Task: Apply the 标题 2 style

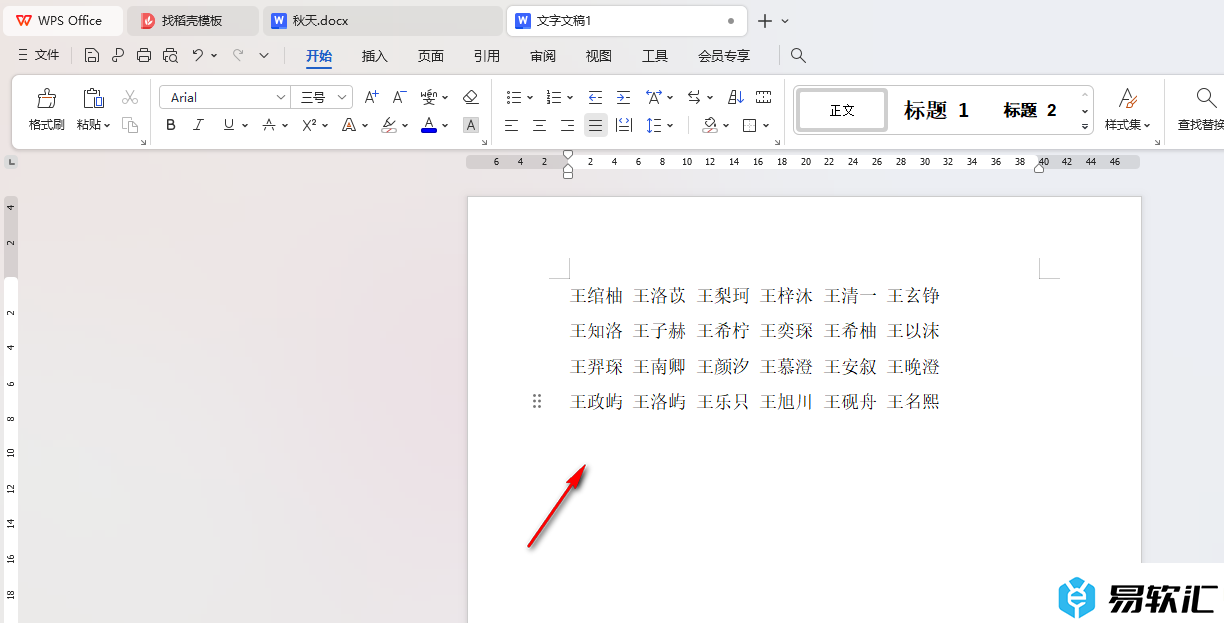Action: click(x=1030, y=110)
